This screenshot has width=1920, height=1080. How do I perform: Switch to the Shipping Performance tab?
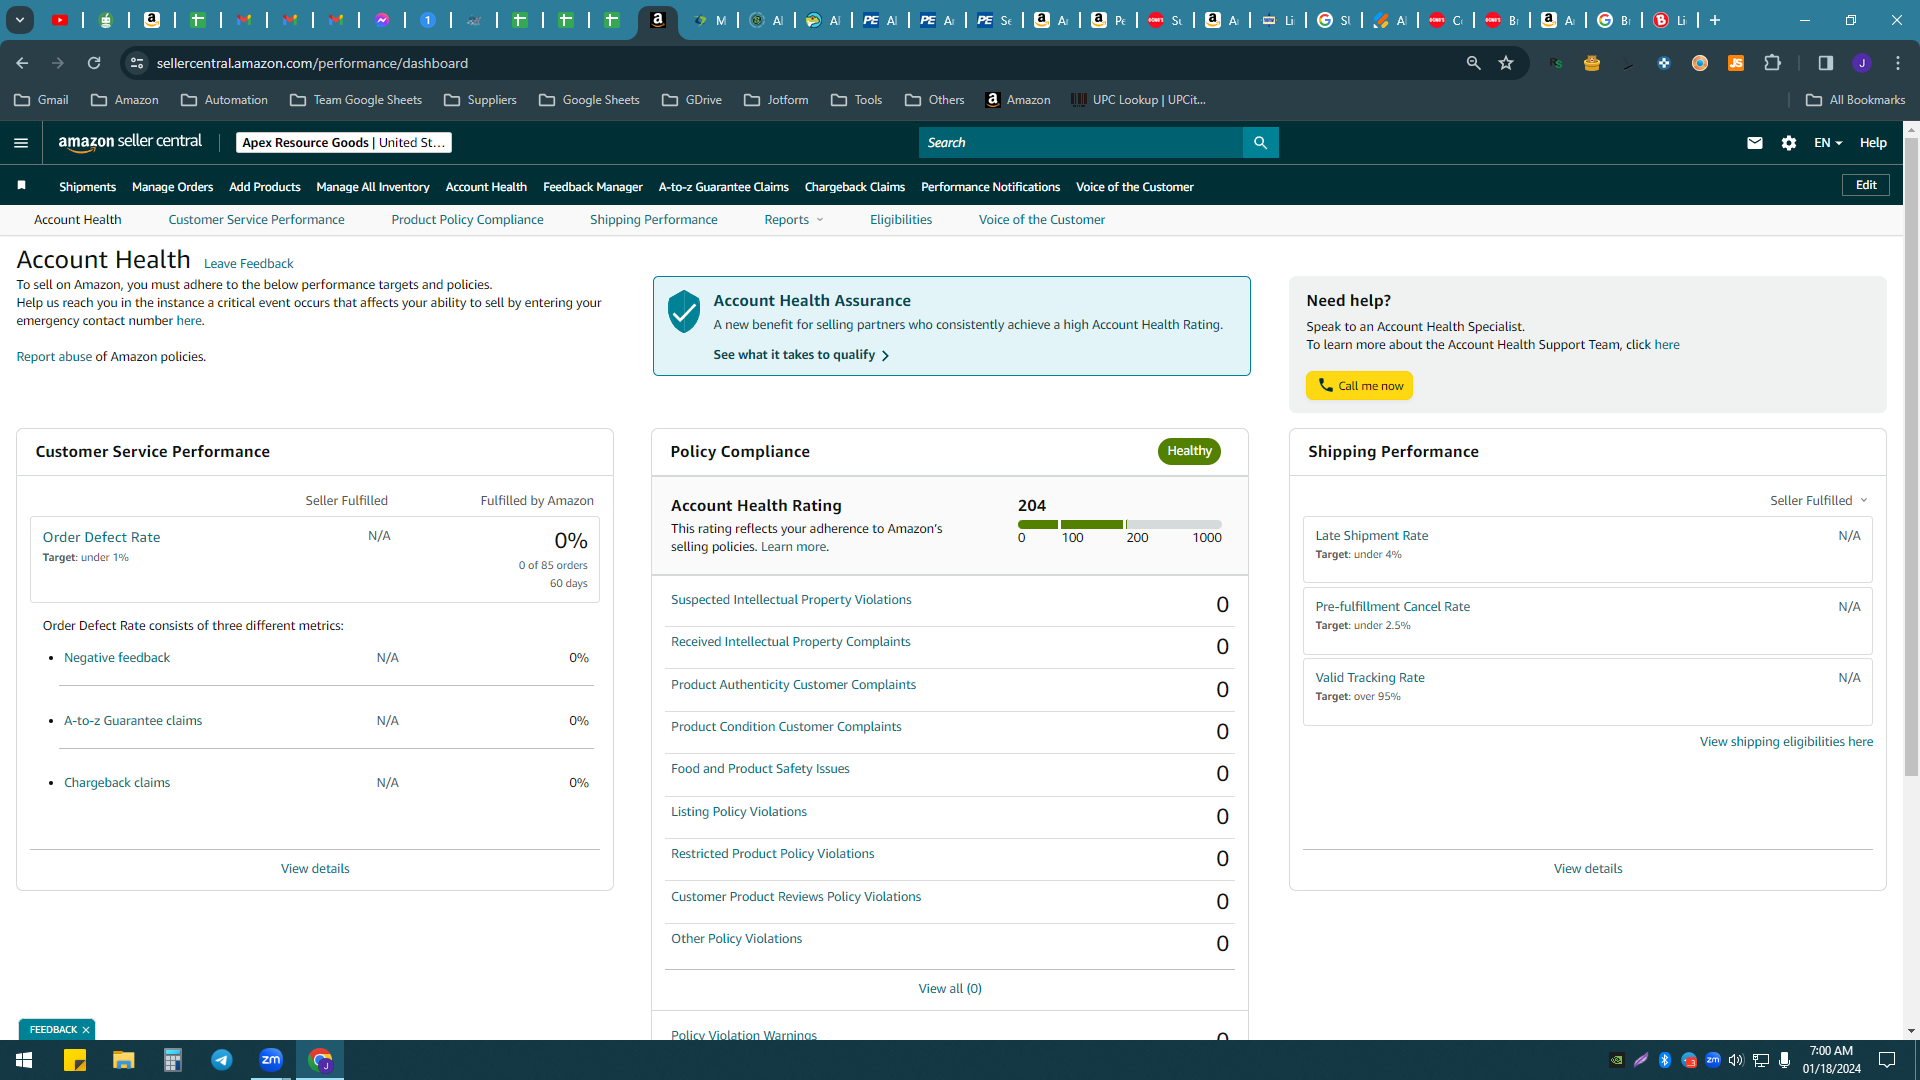[653, 220]
